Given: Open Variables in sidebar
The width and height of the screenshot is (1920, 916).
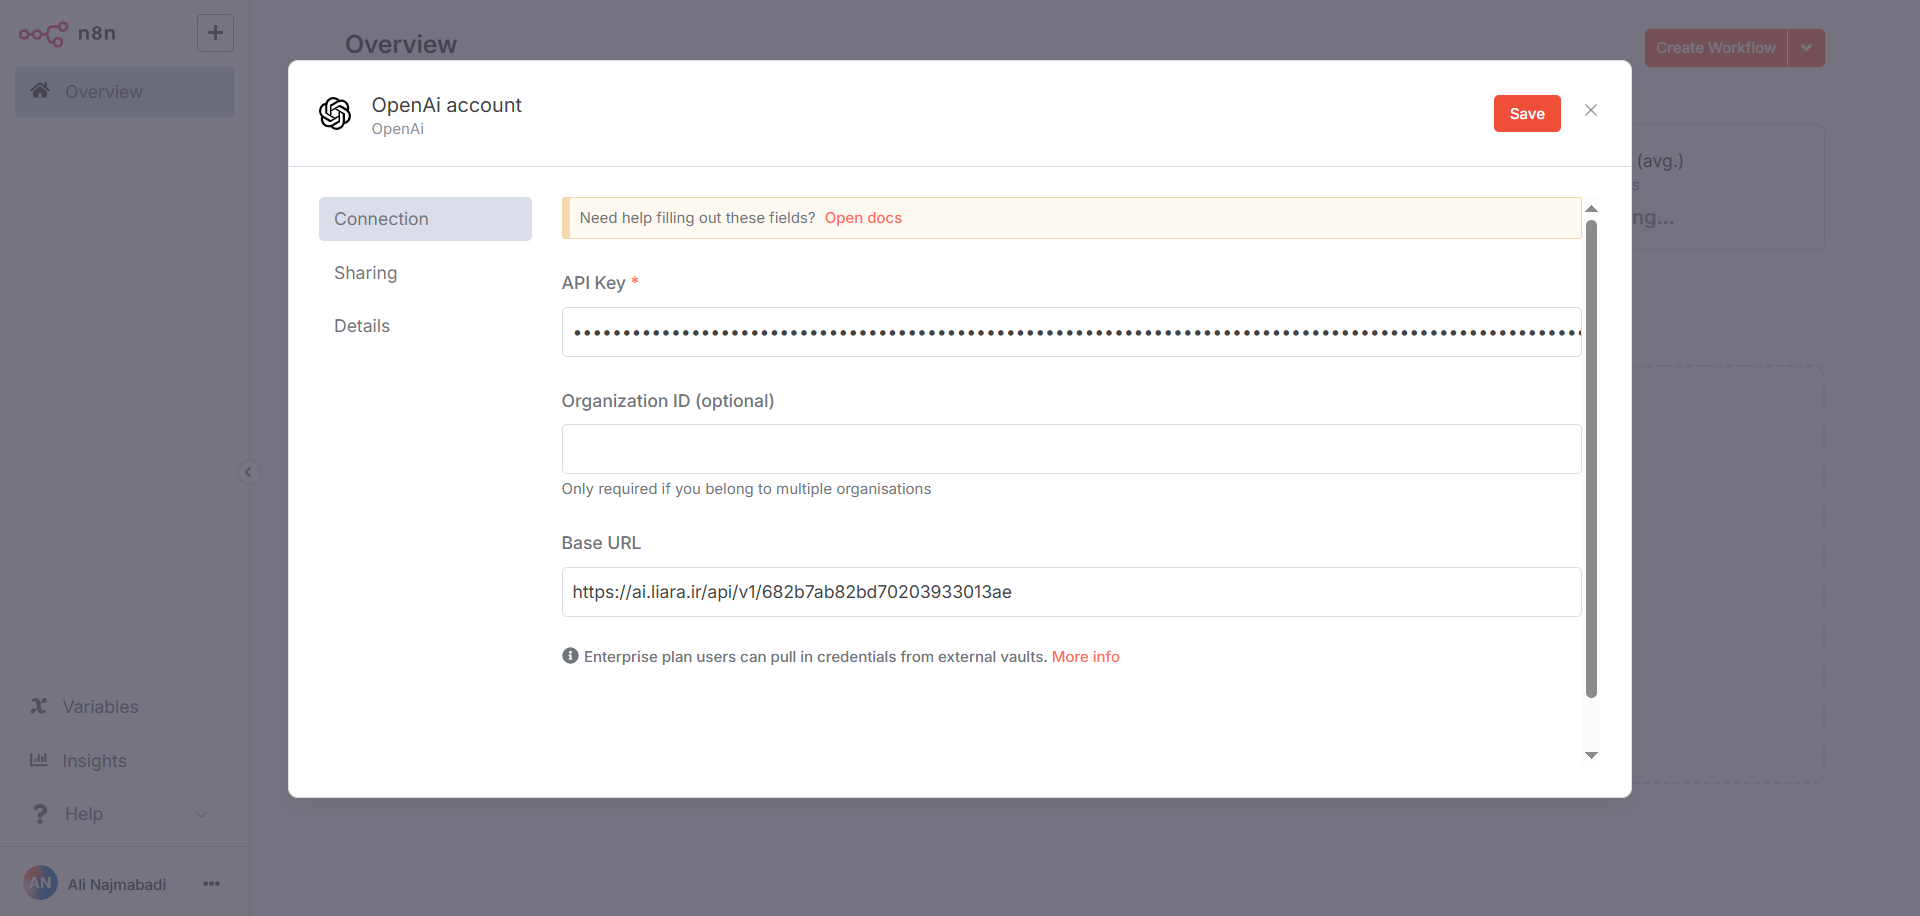Looking at the screenshot, I should 124,707.
